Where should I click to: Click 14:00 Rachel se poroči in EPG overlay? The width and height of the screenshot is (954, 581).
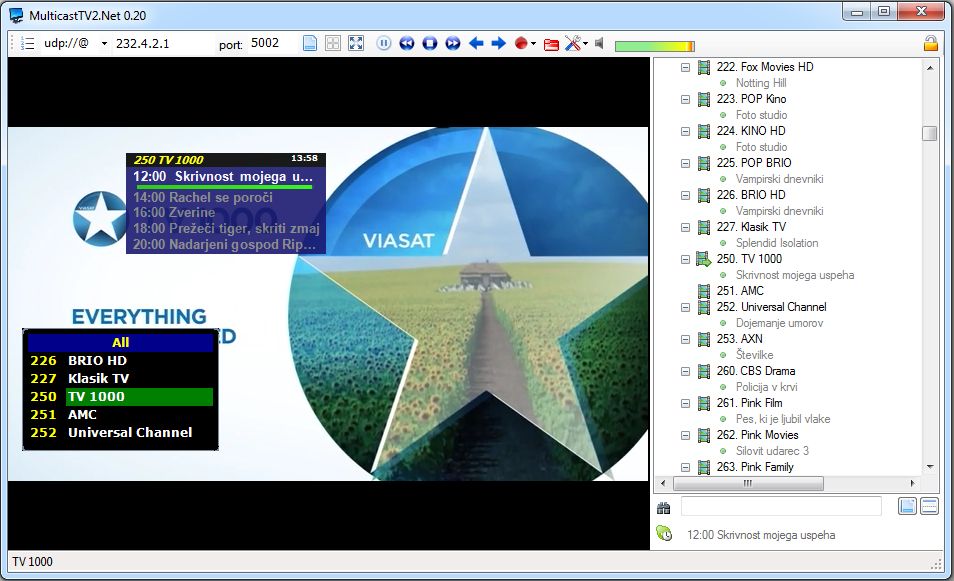click(x=203, y=198)
